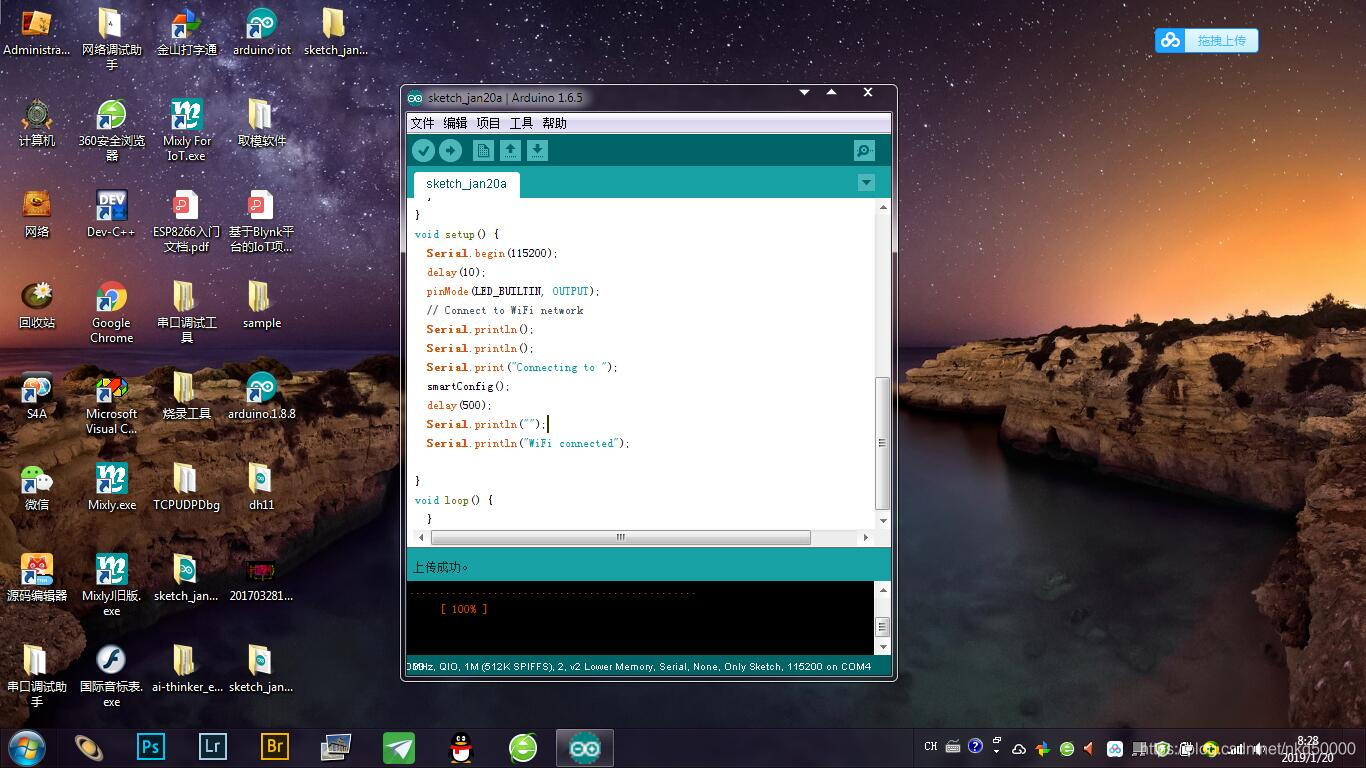Image resolution: width=1366 pixels, height=768 pixels.
Task: Open the 项目 menu
Action: click(x=488, y=123)
